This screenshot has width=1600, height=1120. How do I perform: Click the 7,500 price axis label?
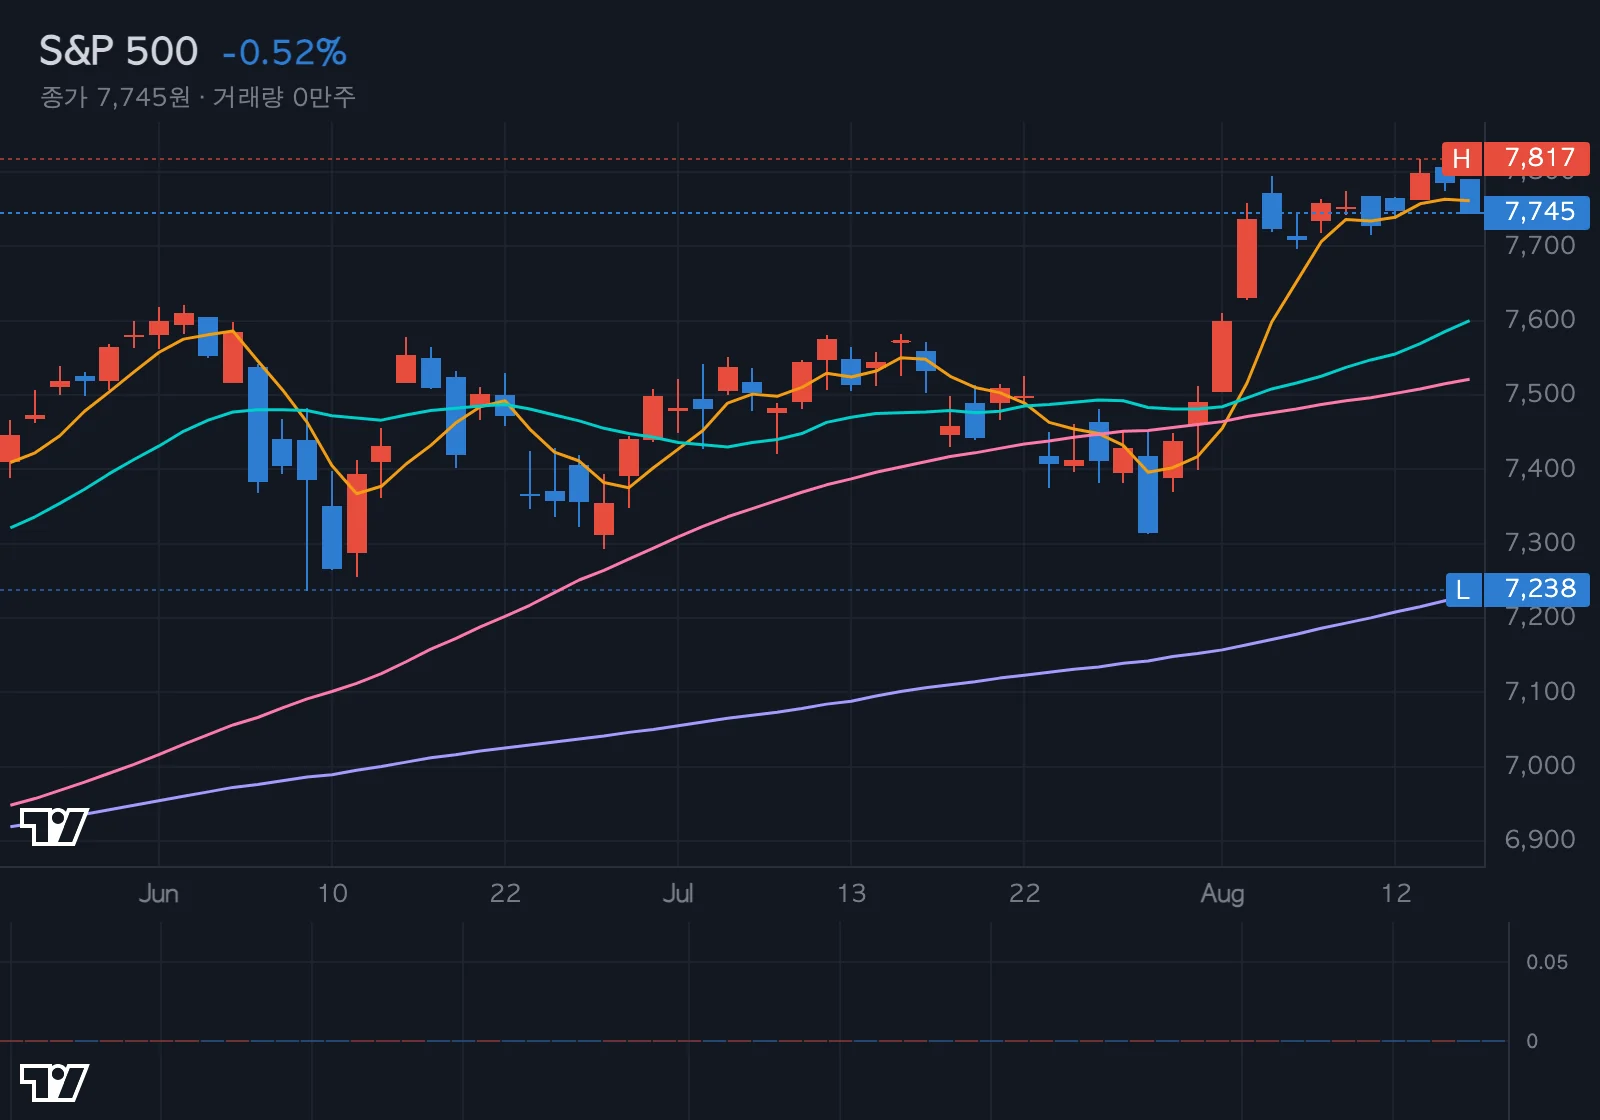coord(1540,394)
